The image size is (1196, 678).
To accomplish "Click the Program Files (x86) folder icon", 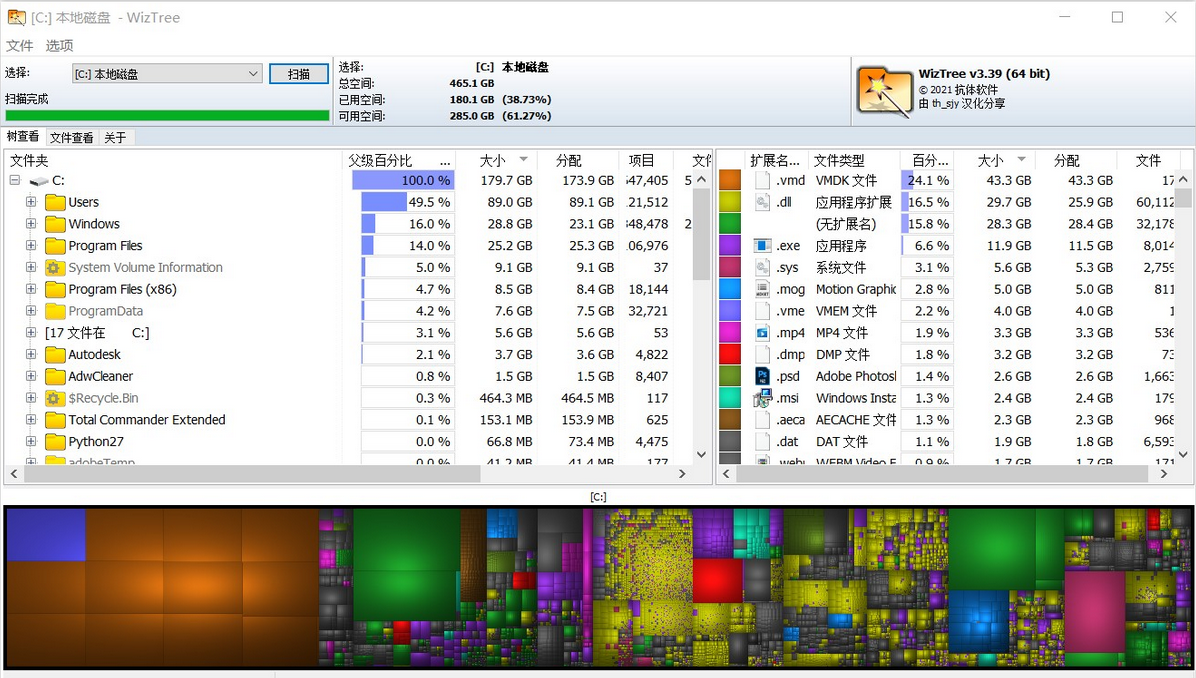I will 55,289.
